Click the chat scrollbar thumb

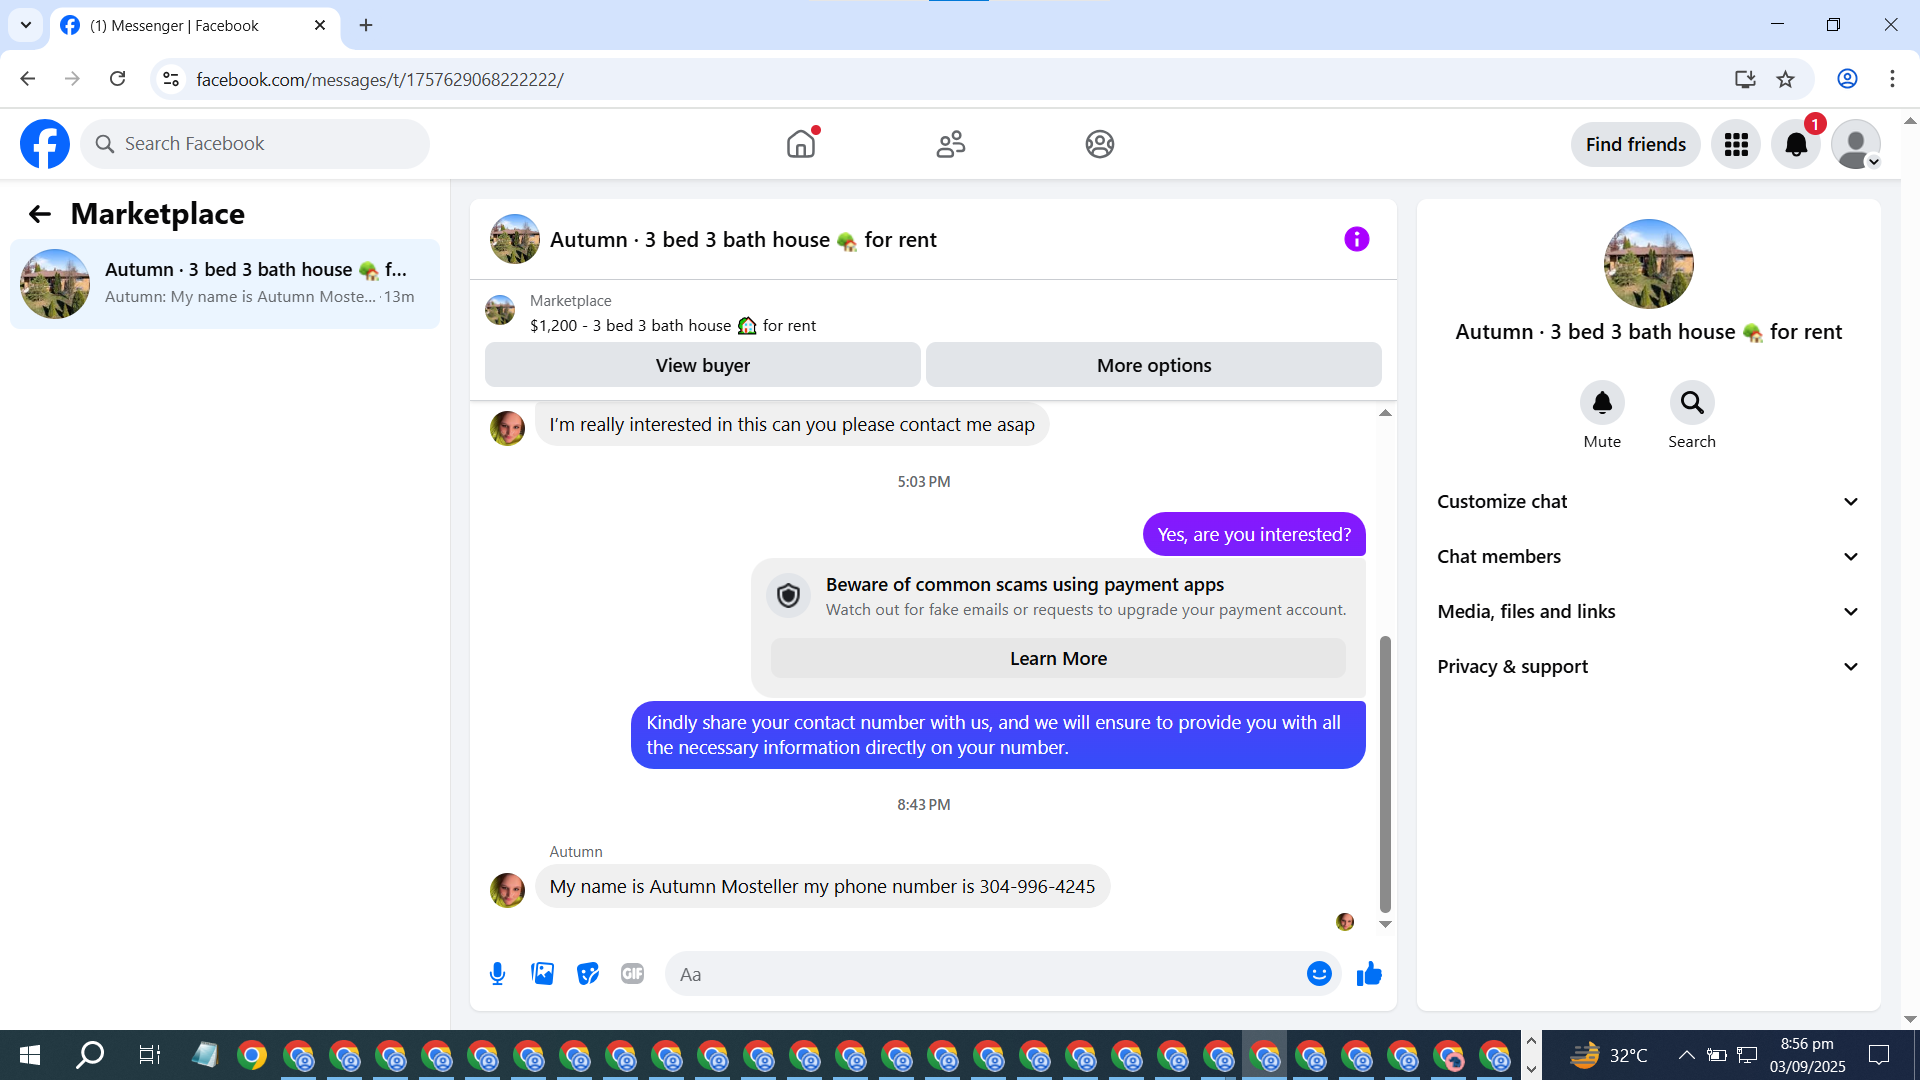[x=1385, y=774]
